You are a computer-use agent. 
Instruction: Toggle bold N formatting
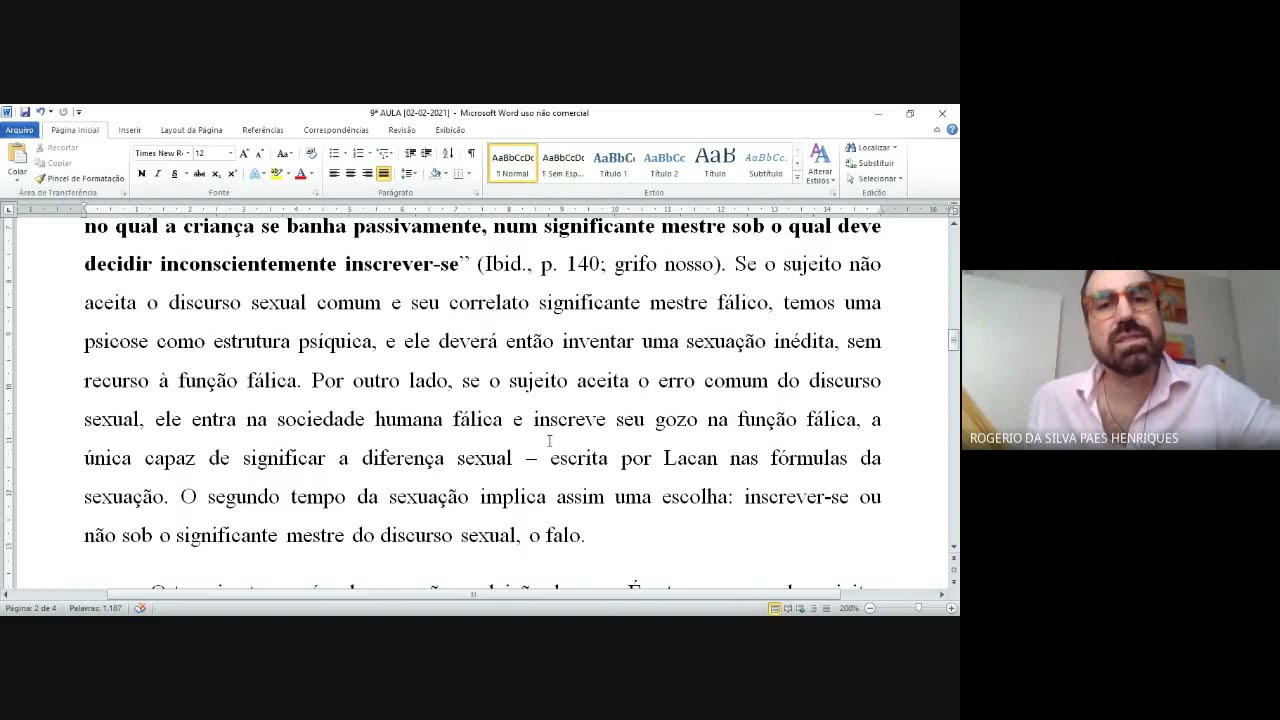(141, 174)
